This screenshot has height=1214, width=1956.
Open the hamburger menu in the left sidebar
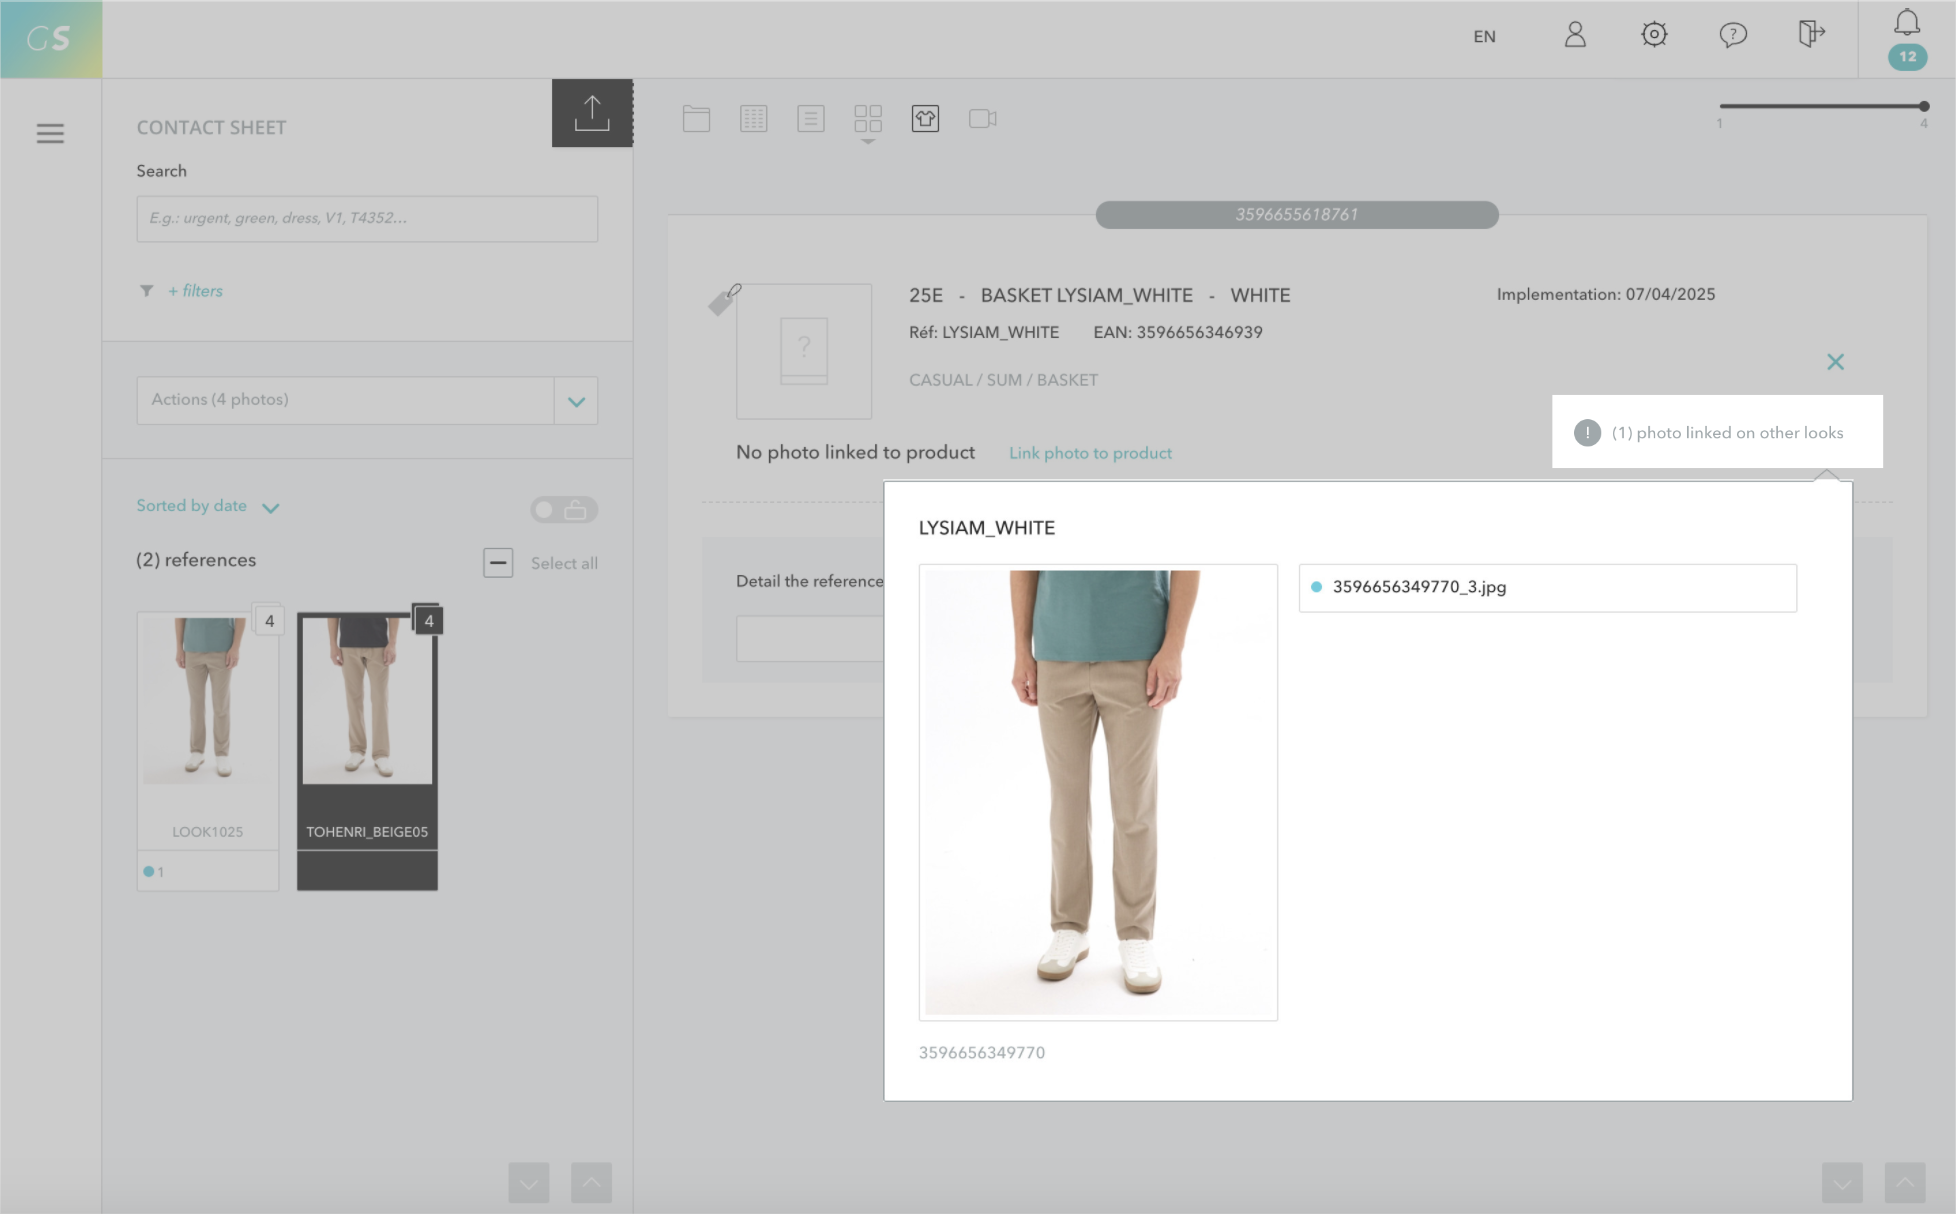tap(50, 133)
